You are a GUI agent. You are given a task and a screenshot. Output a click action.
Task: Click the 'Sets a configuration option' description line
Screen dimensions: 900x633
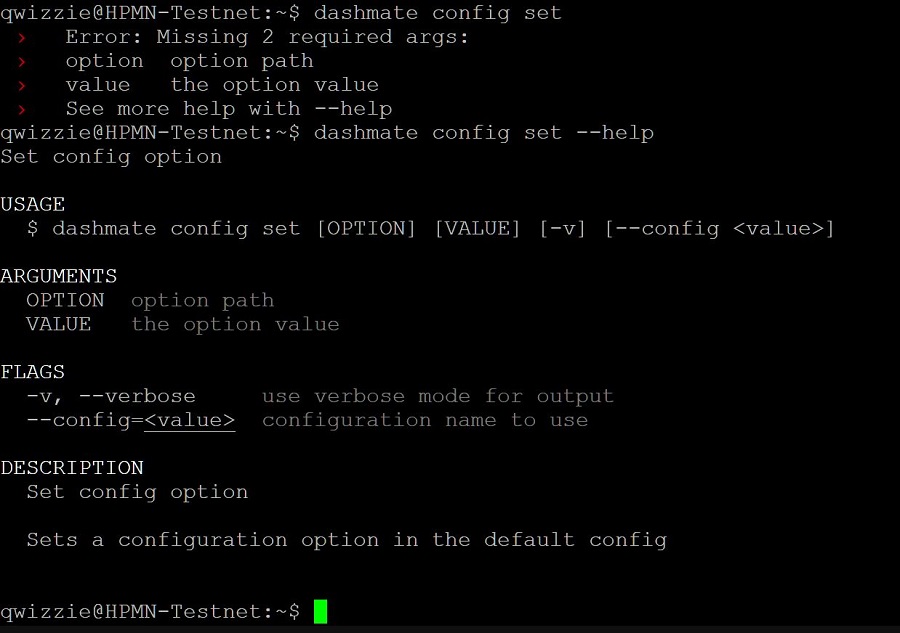click(x=347, y=540)
